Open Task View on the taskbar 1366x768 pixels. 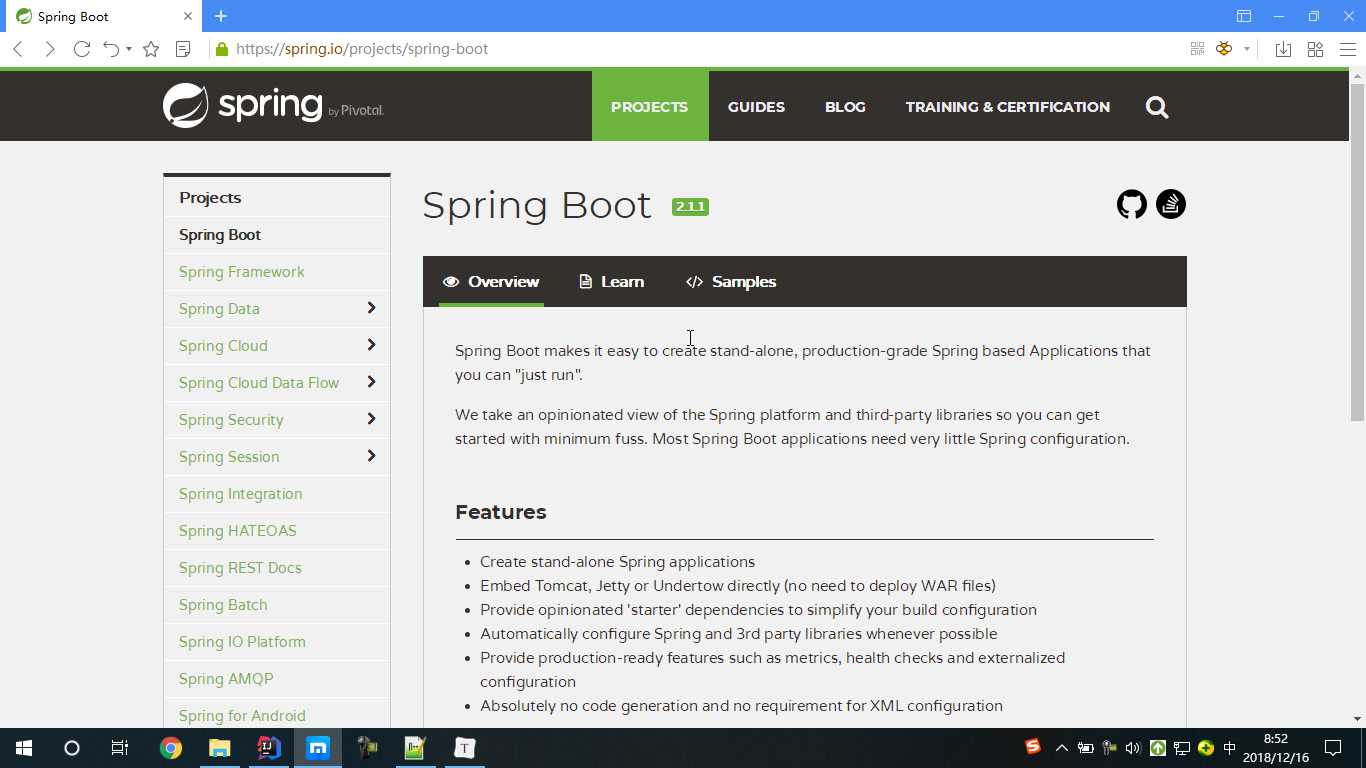click(x=119, y=748)
